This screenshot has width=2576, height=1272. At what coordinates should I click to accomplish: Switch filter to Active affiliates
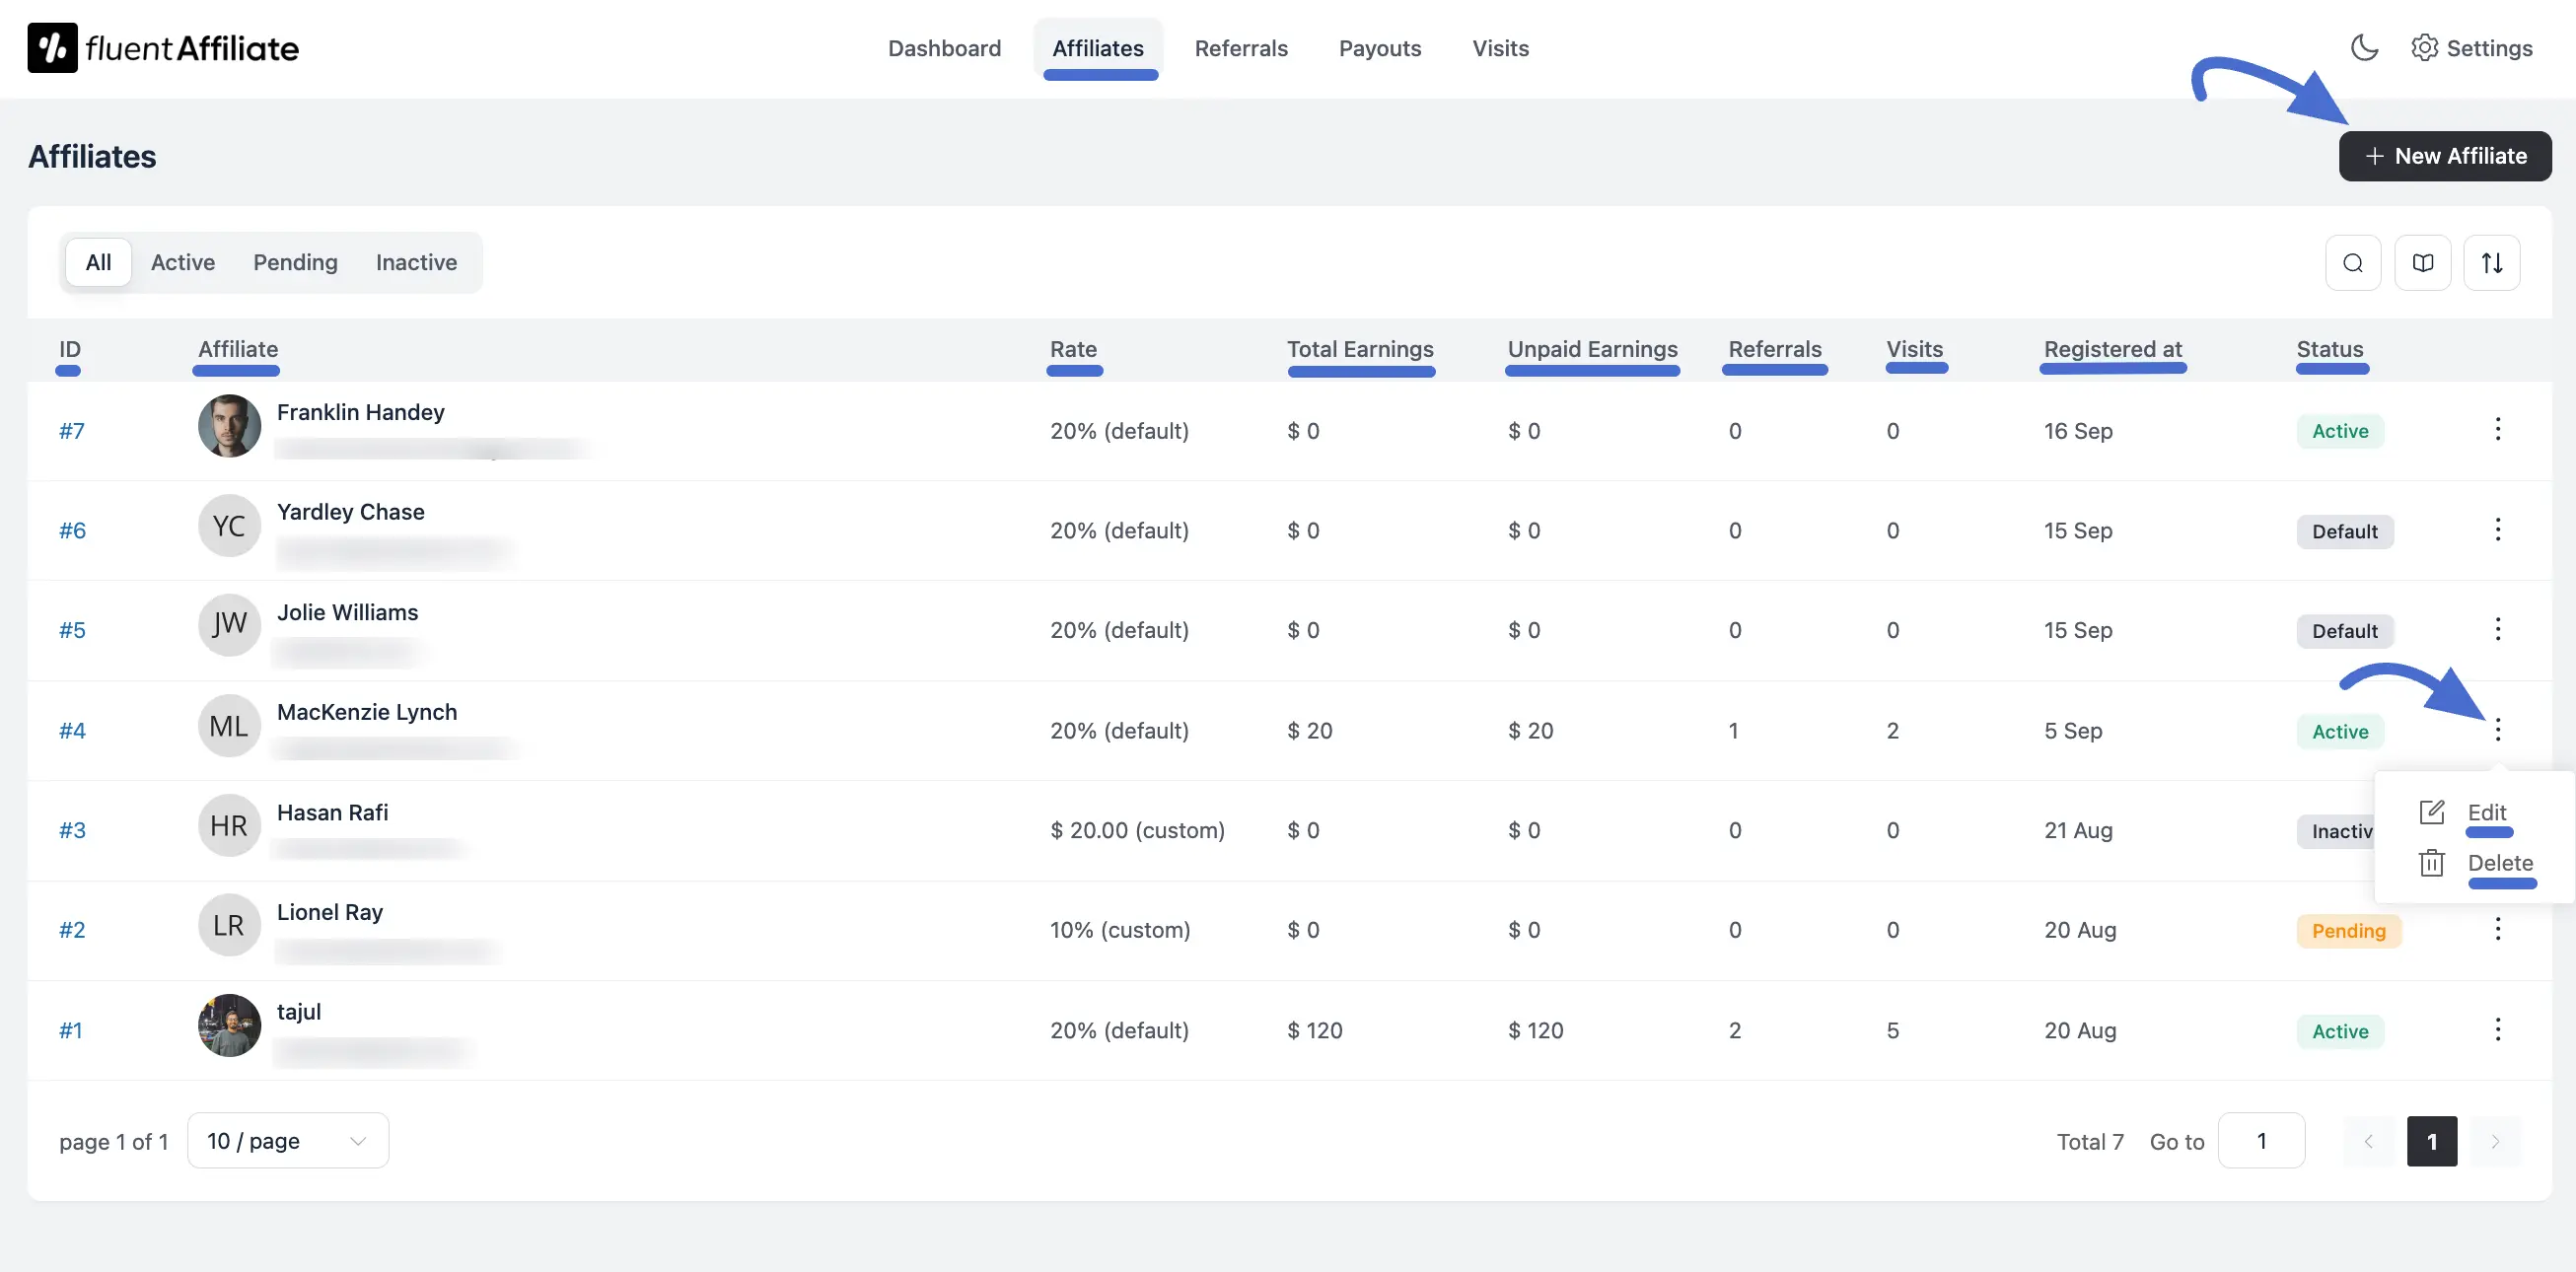tap(183, 262)
